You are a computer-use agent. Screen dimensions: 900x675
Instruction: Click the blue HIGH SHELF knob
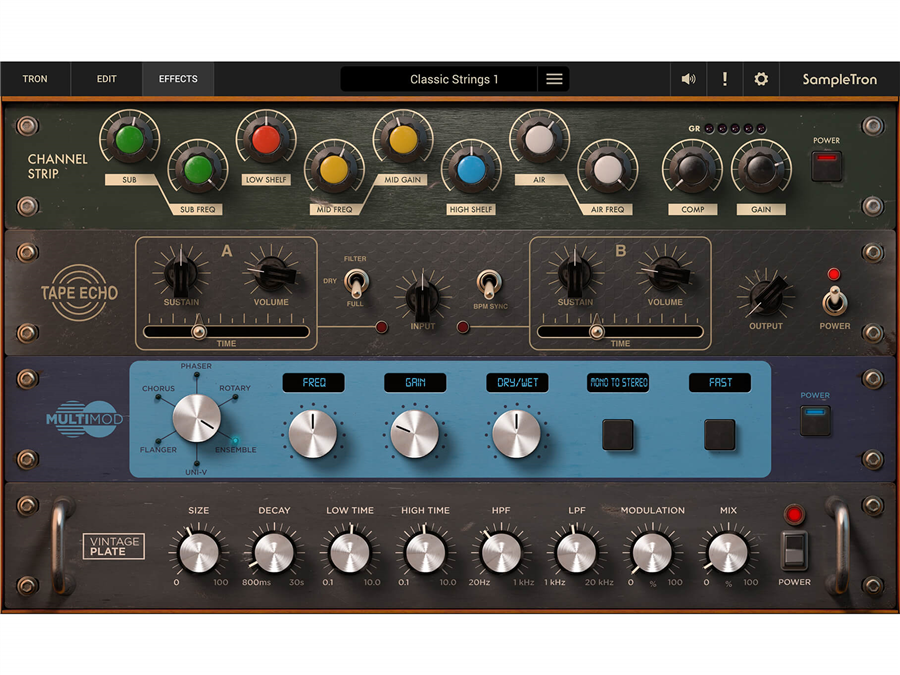click(x=471, y=169)
